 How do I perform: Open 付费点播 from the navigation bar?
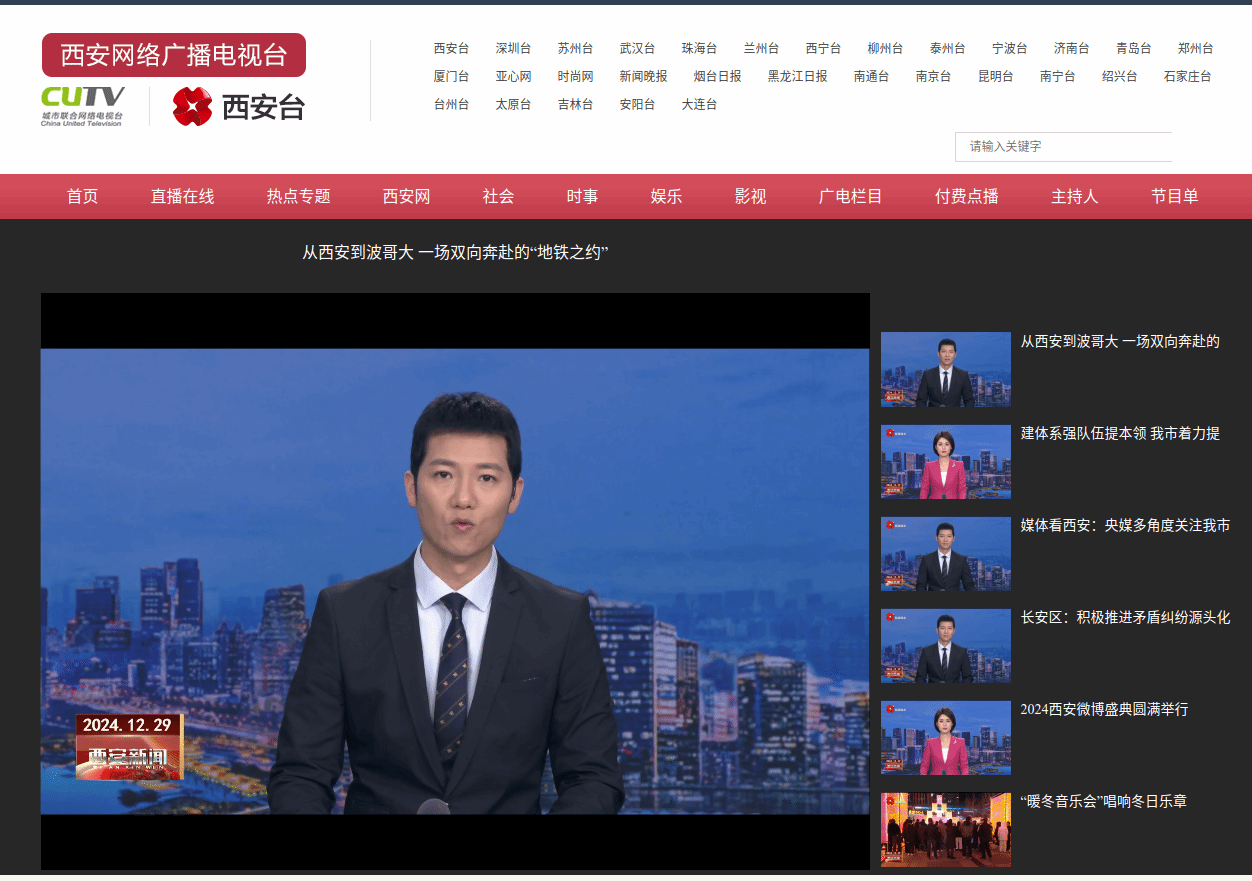pos(966,197)
